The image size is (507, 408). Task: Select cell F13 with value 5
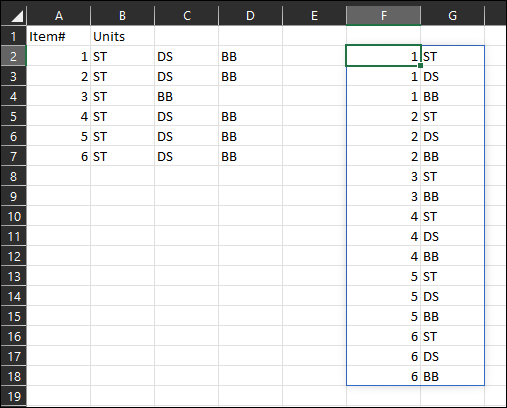coord(383,276)
